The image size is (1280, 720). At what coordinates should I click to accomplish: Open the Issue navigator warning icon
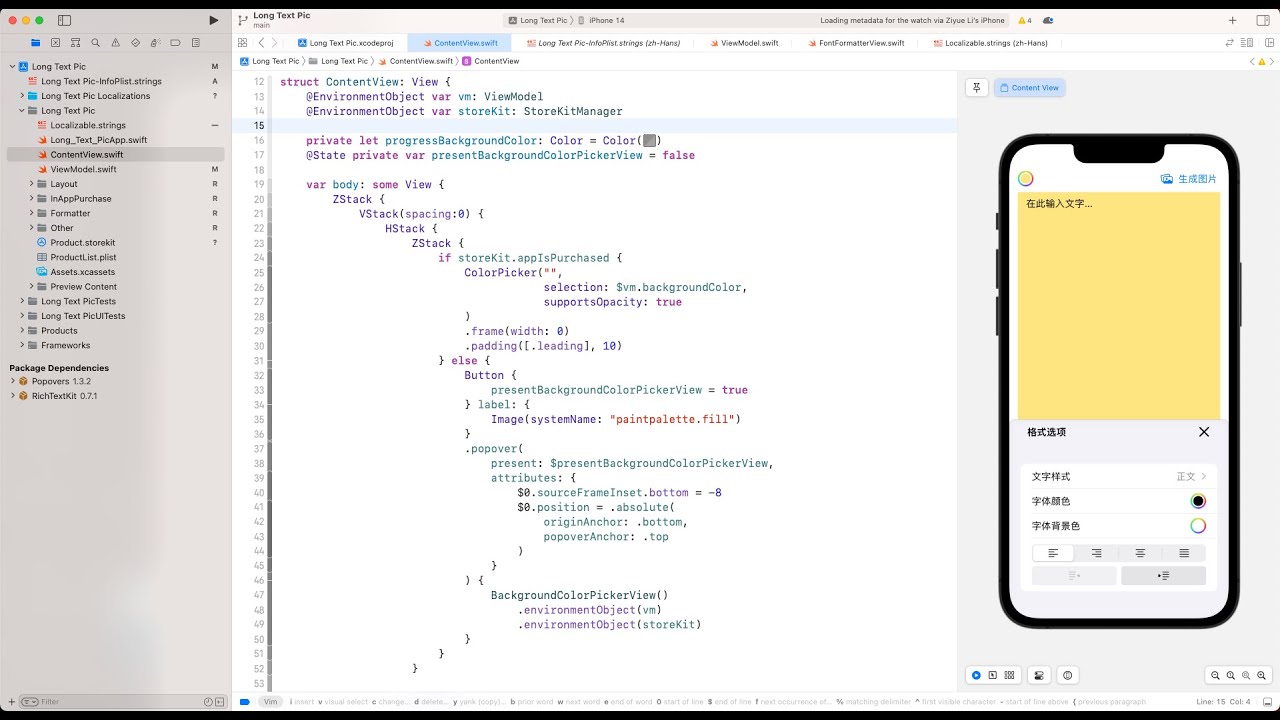click(x=115, y=43)
